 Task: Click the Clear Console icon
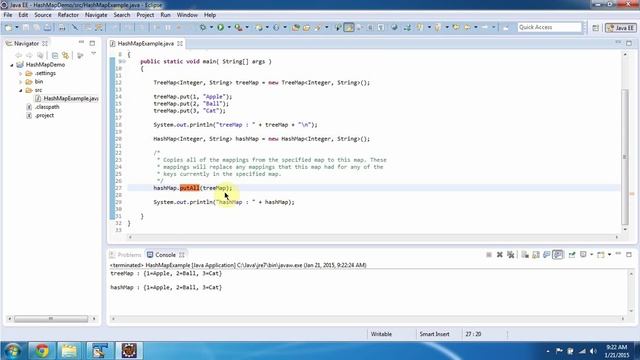tap(525, 255)
